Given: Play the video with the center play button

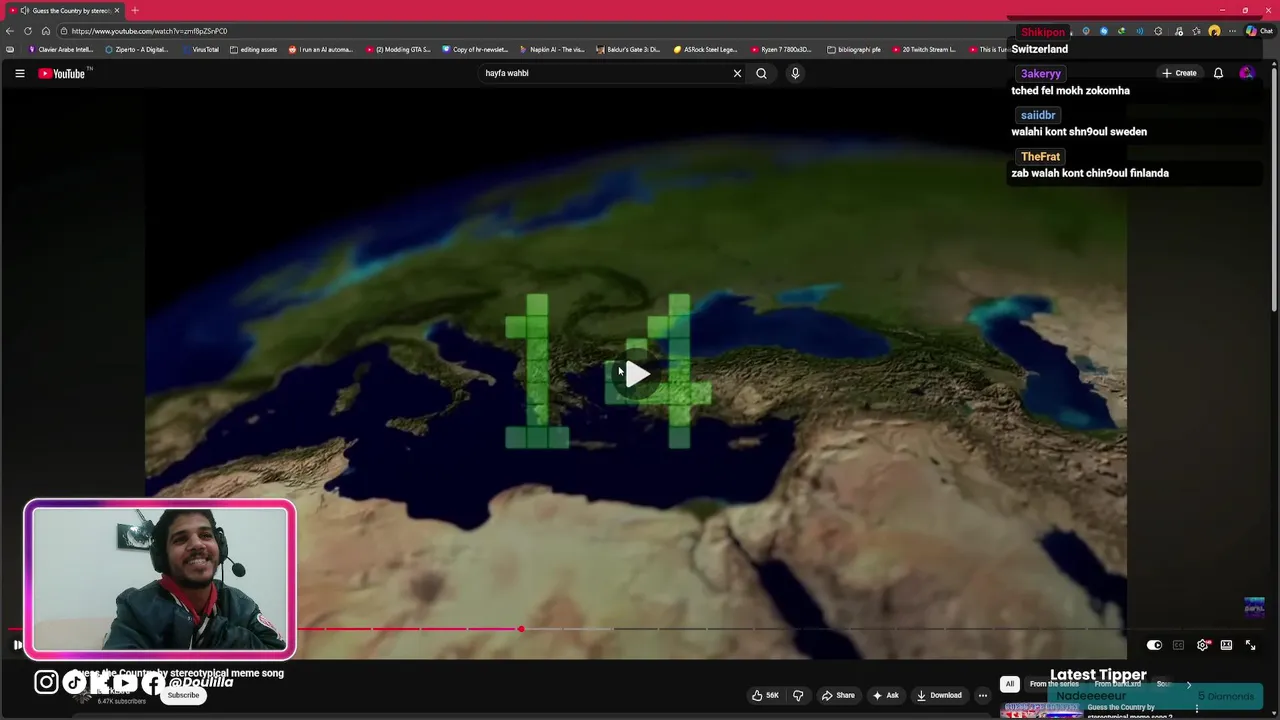Looking at the screenshot, I should coord(637,374).
